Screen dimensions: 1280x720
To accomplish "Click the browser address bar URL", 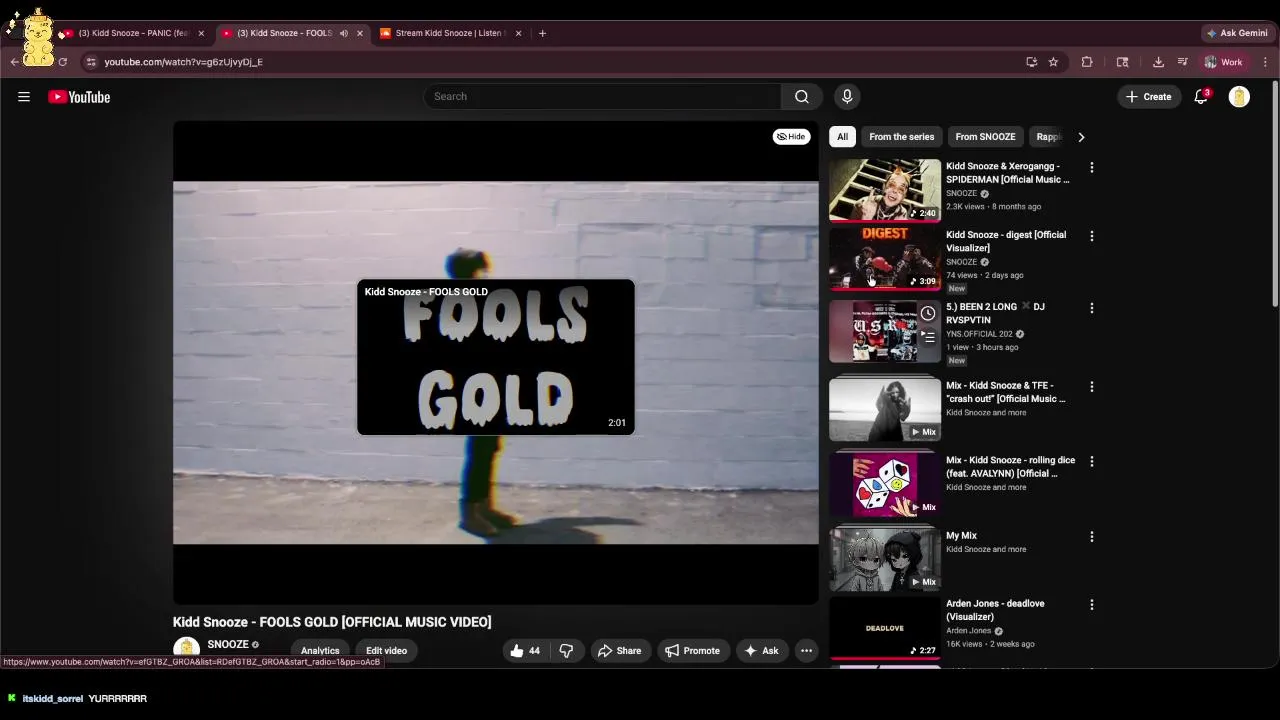I will [x=184, y=62].
